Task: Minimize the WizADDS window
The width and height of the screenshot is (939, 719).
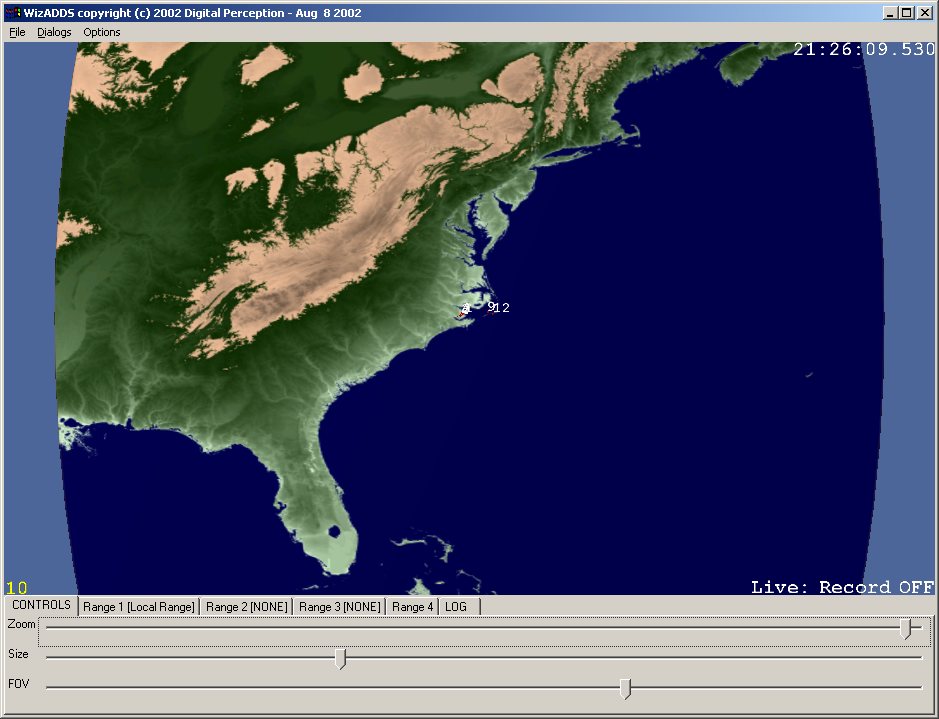Action: pyautogui.click(x=890, y=13)
